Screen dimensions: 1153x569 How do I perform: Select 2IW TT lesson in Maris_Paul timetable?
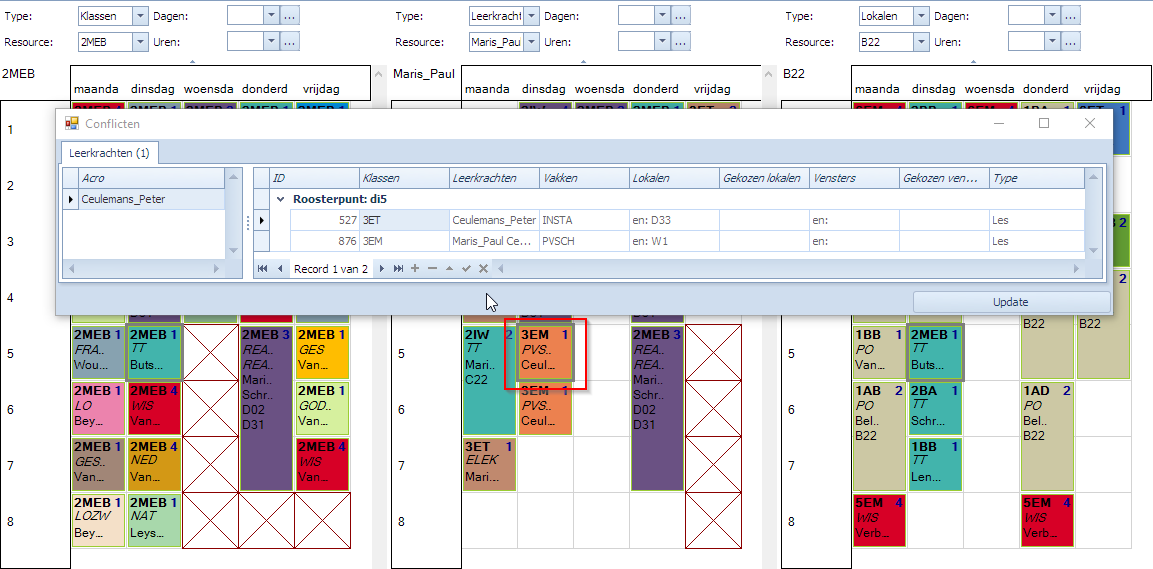(490, 380)
